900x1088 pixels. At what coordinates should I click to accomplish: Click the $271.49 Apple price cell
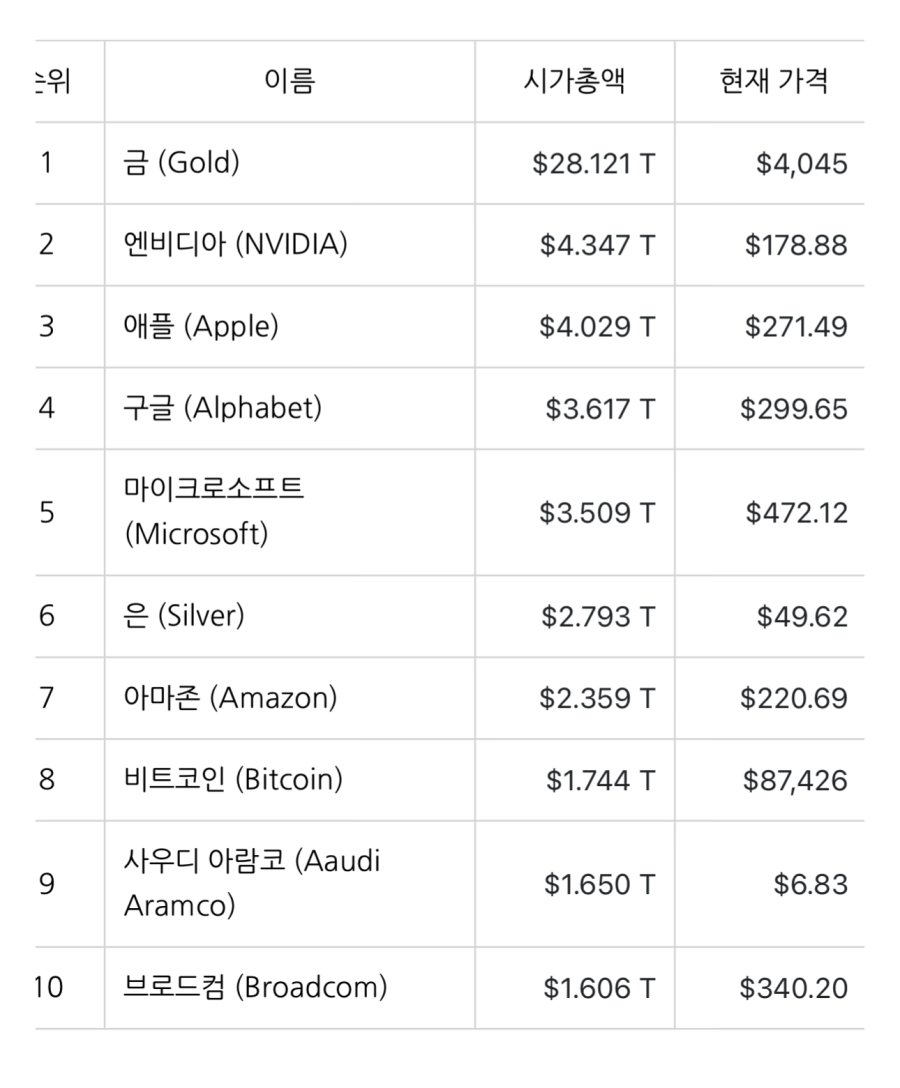click(x=796, y=327)
